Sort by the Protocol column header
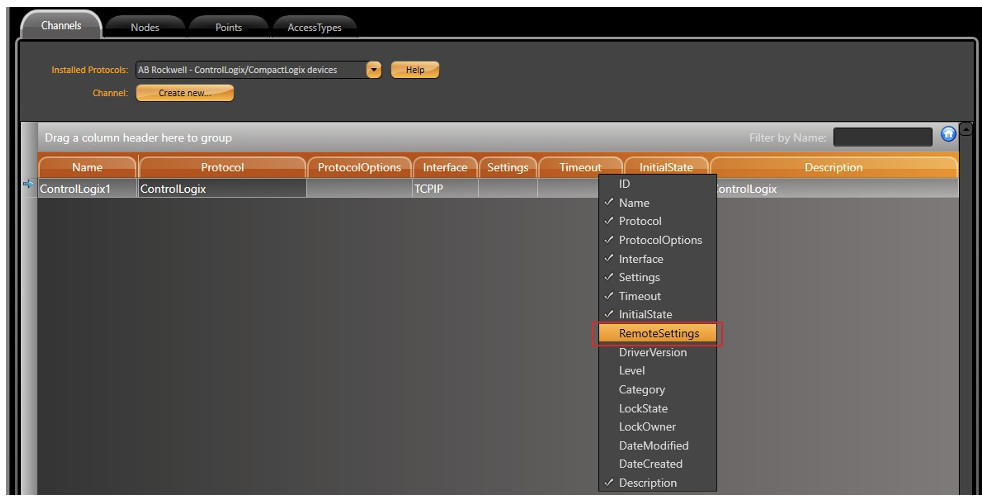The height and width of the screenshot is (498, 982). [222, 167]
